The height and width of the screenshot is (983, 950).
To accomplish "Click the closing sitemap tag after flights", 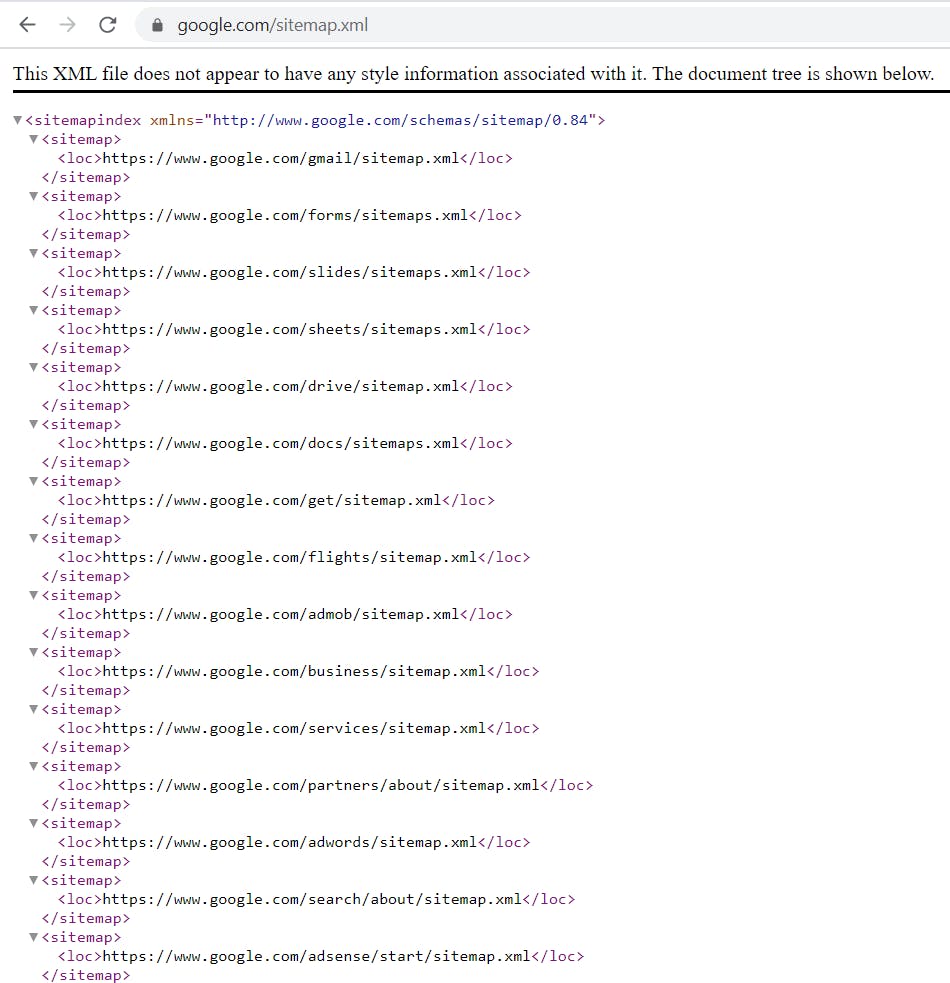I will click(x=86, y=577).
